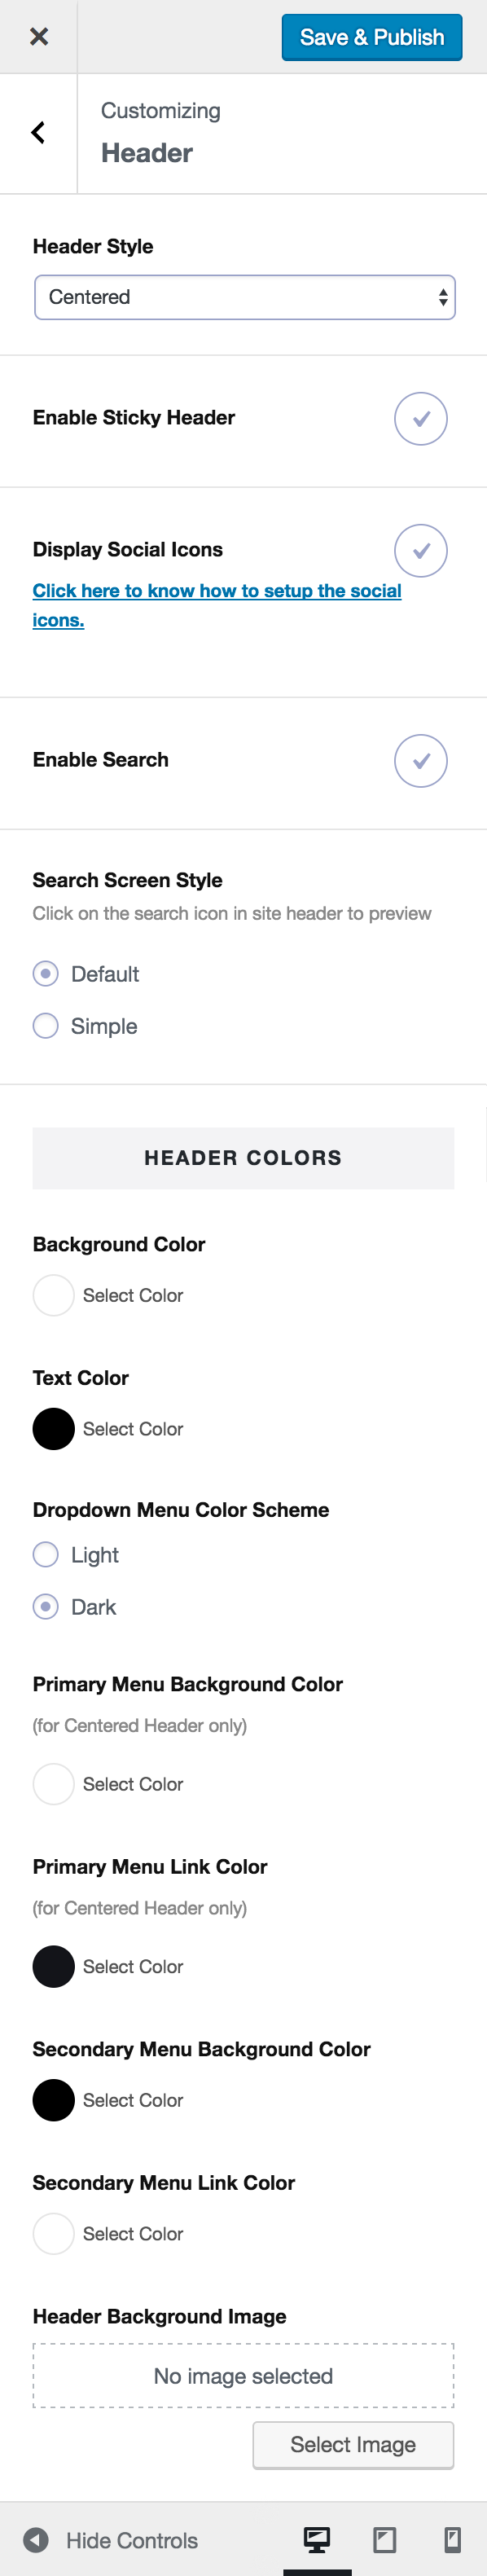Image resolution: width=487 pixels, height=2576 pixels.
Task: Close the Customizer with the X icon
Action: pos(38,36)
